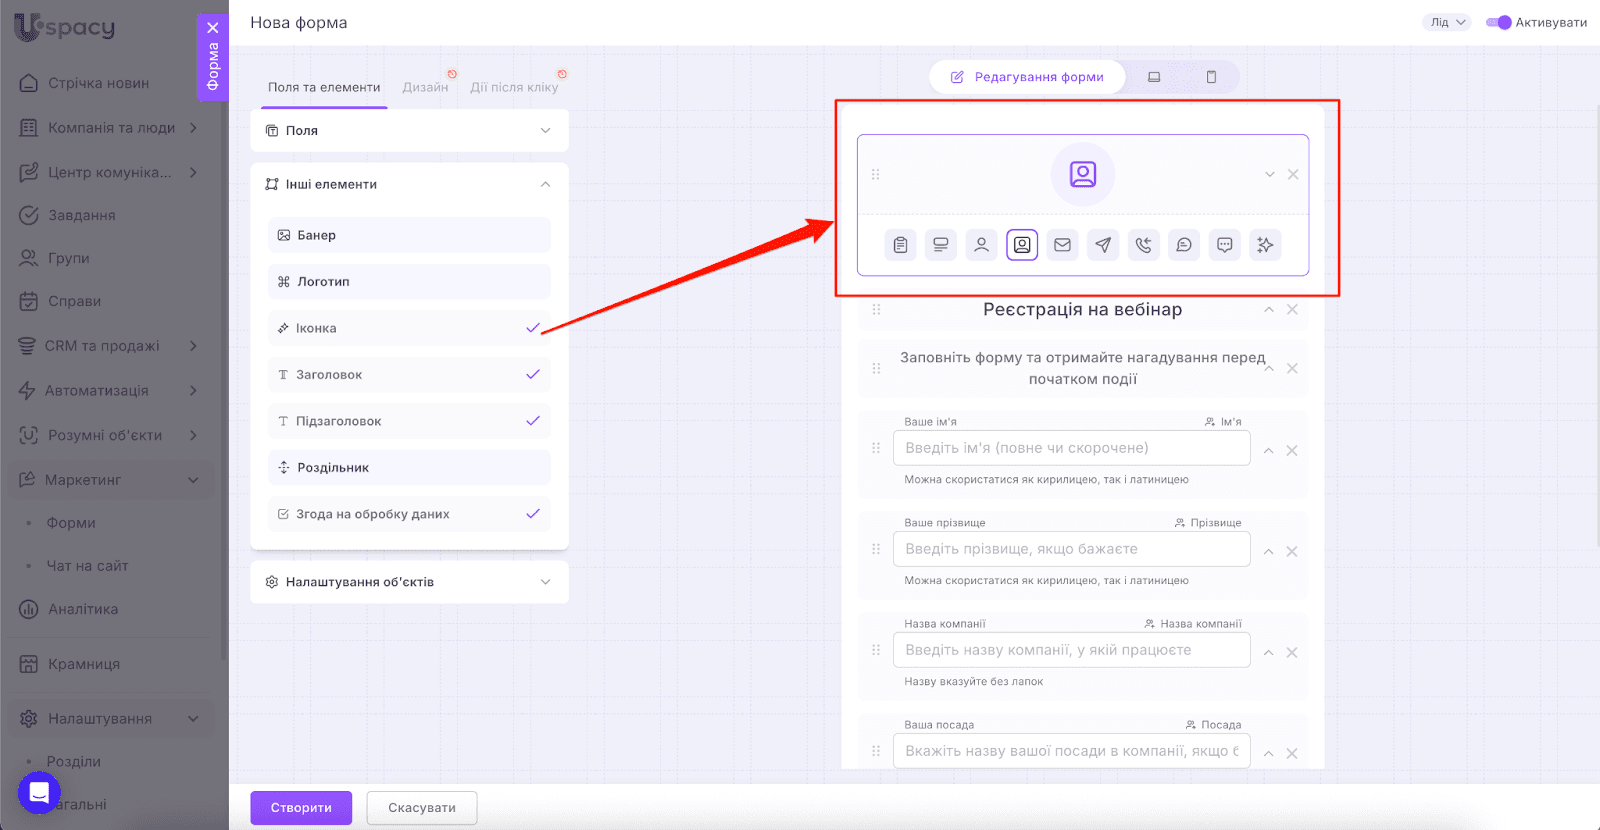Viewport: 1600px width, 830px height.
Task: Open Завдання in sidebar
Action: pyautogui.click(x=82, y=215)
